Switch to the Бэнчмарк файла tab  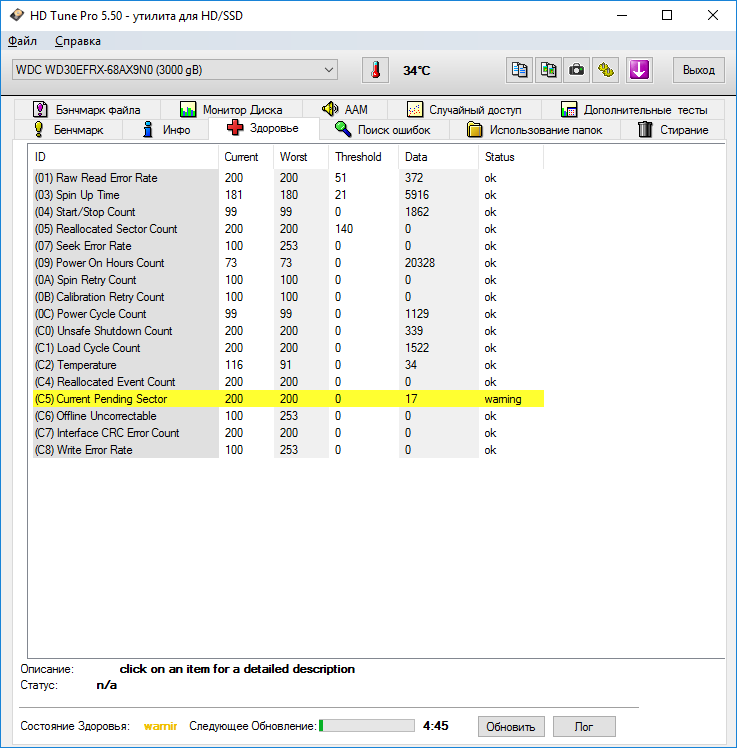(x=86, y=110)
